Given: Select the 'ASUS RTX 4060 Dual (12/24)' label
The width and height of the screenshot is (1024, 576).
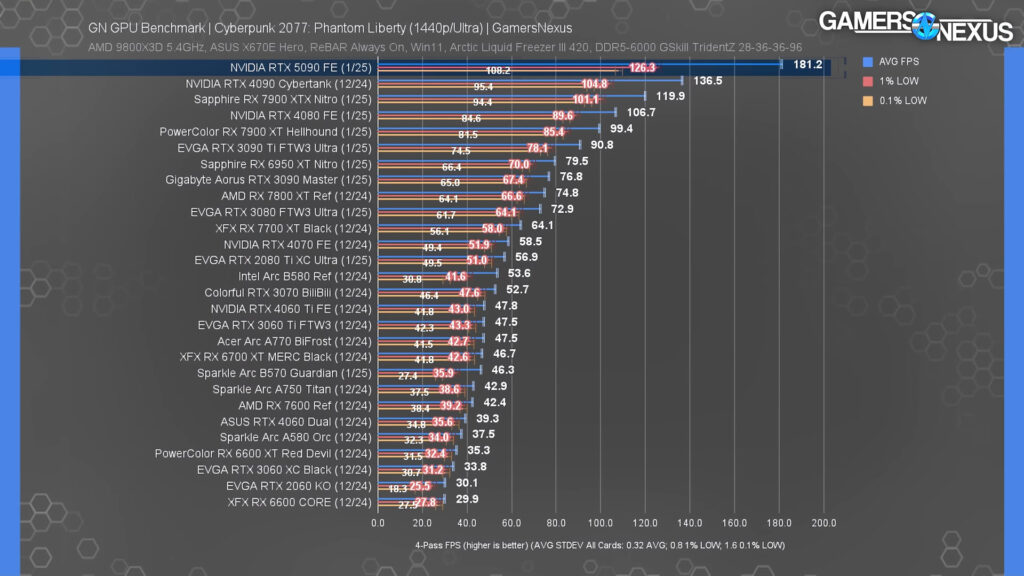Looking at the screenshot, I should click(x=296, y=422).
